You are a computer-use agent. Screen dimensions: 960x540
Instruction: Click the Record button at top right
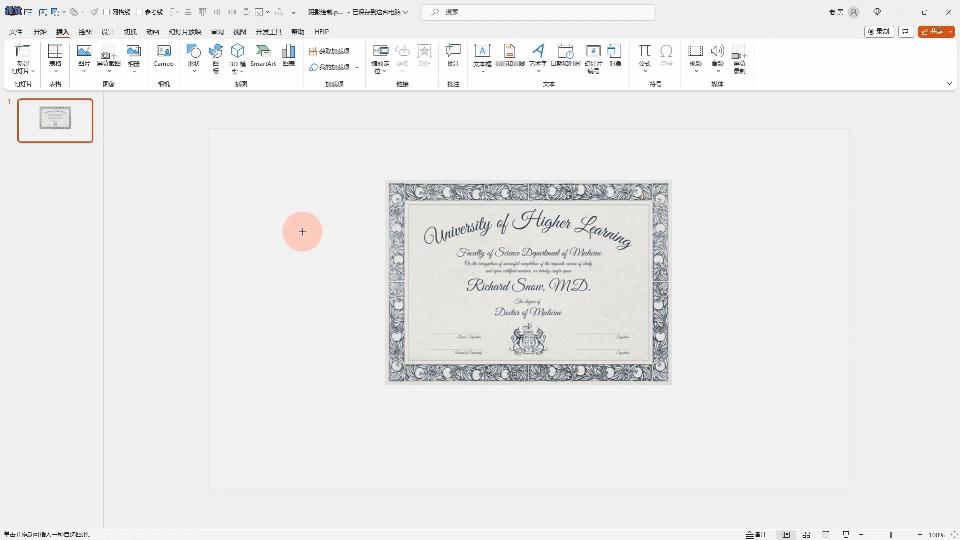coord(878,32)
